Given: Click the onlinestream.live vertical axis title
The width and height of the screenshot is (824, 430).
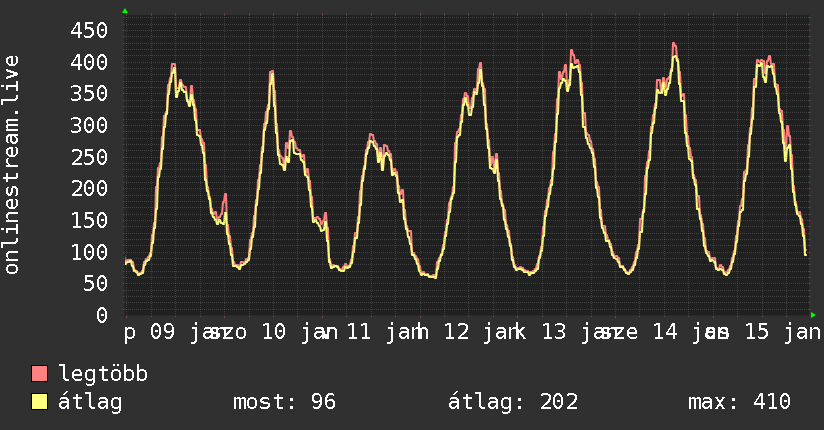Looking at the screenshot, I should (11, 165).
